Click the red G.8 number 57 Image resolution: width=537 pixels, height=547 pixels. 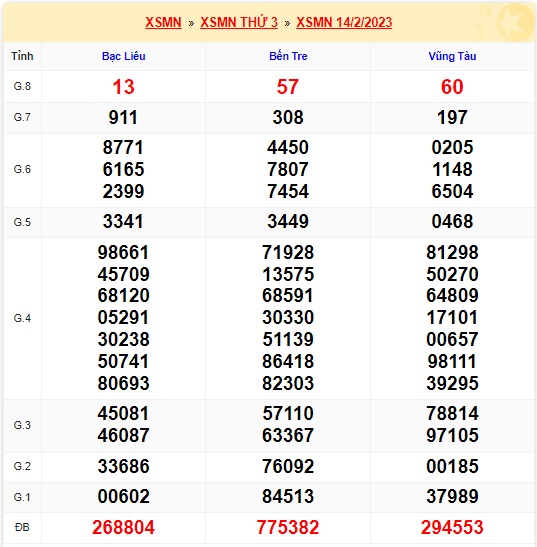pyautogui.click(x=288, y=87)
